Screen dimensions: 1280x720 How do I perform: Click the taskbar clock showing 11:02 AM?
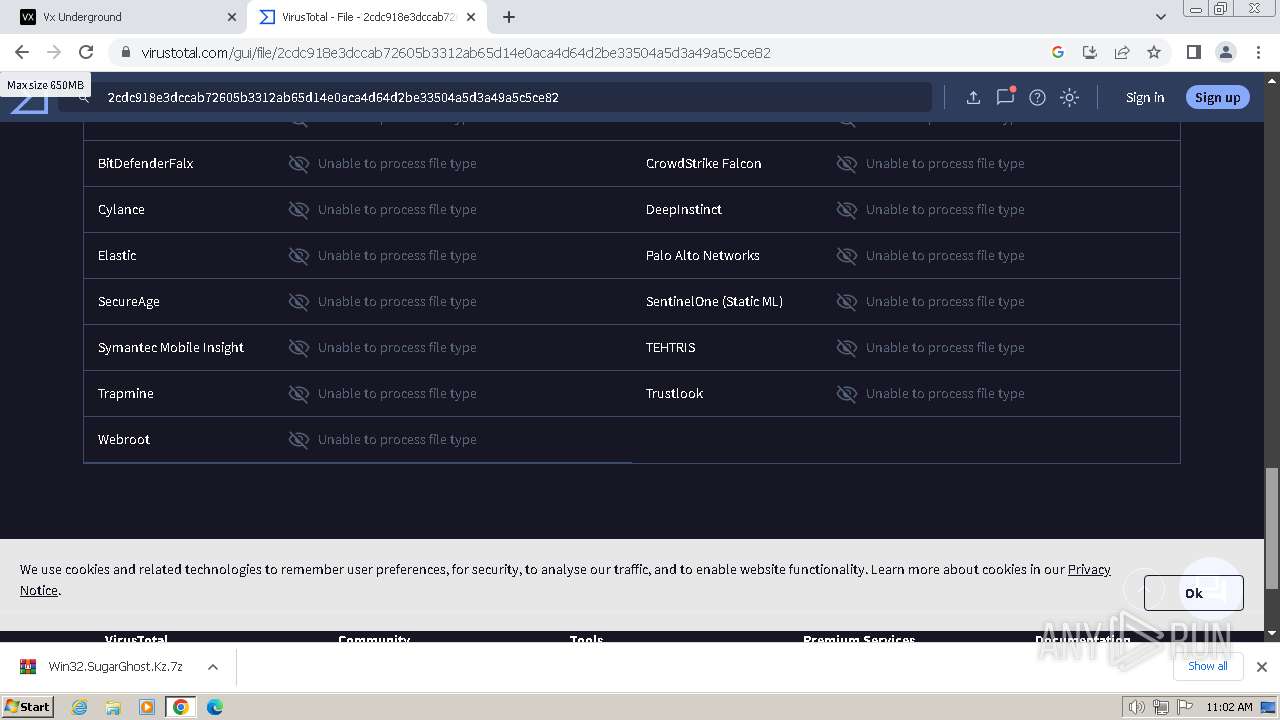click(1229, 707)
